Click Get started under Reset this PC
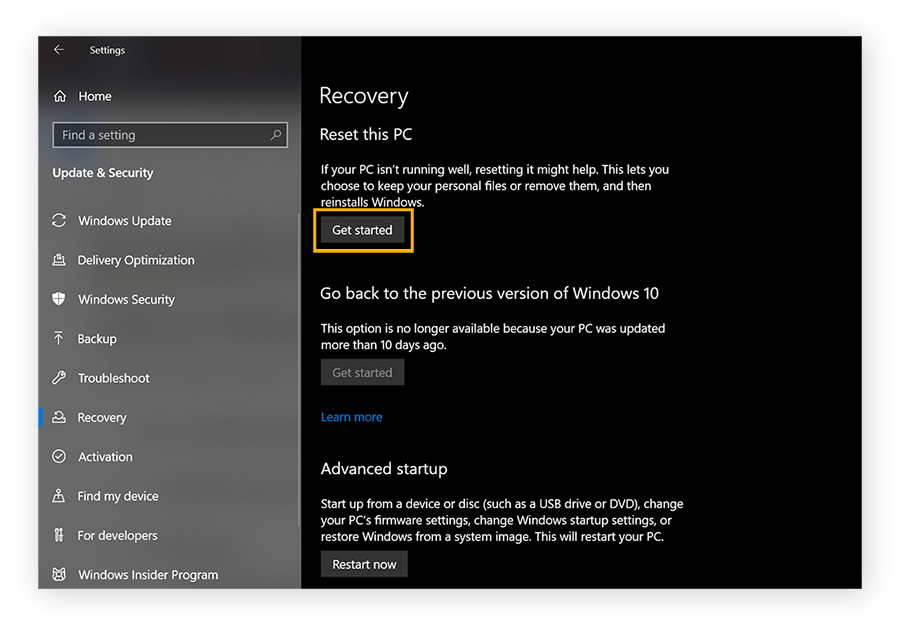The width and height of the screenshot is (900, 625). [x=362, y=230]
